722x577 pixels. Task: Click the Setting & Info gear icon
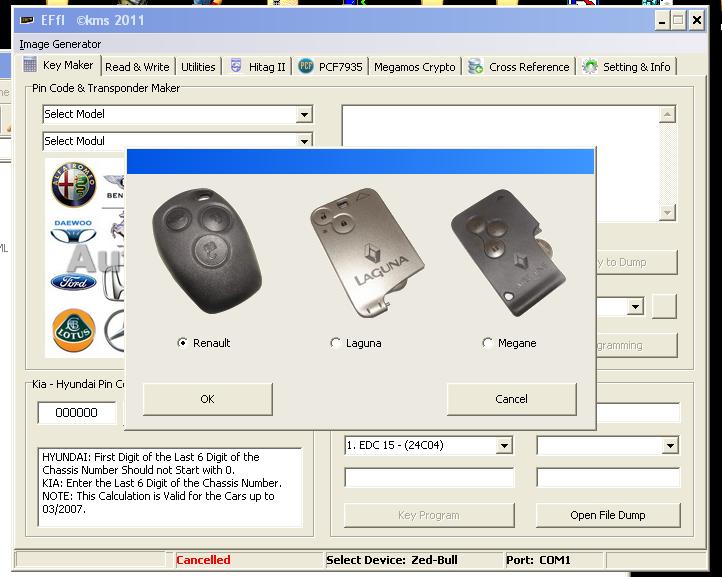[x=590, y=67]
